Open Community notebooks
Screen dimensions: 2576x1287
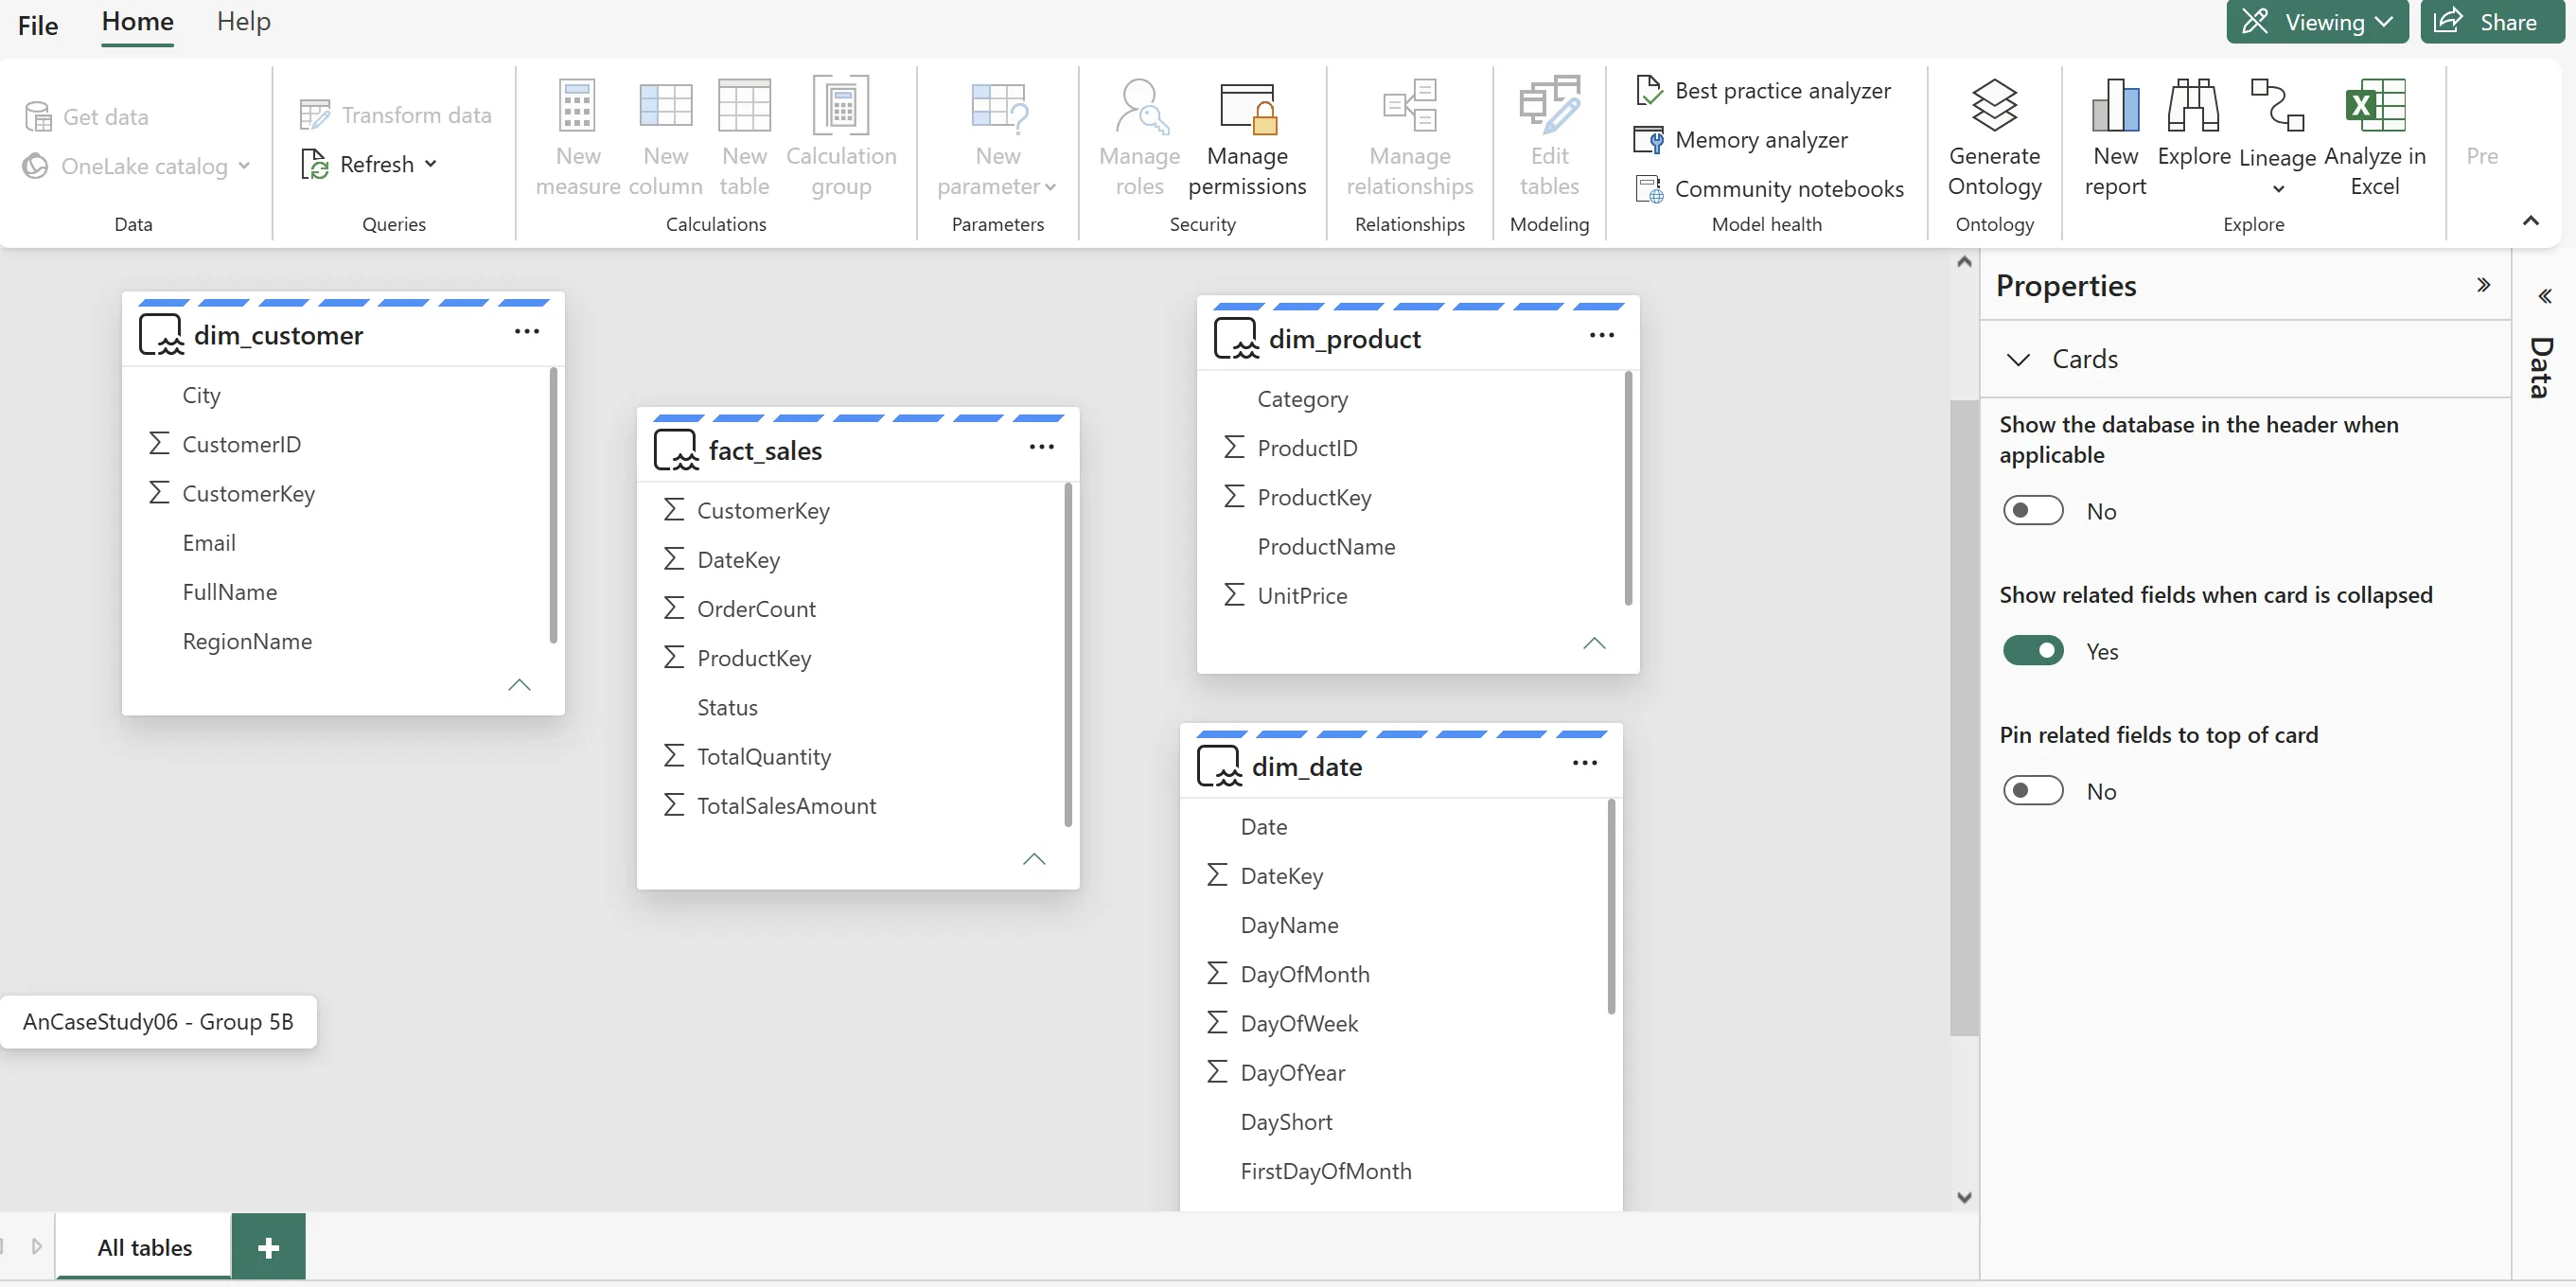(x=1768, y=189)
